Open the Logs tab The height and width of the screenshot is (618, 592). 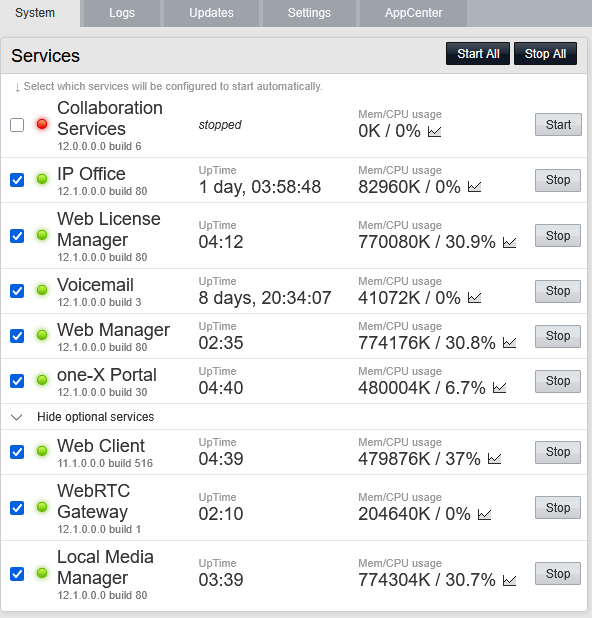pos(122,13)
